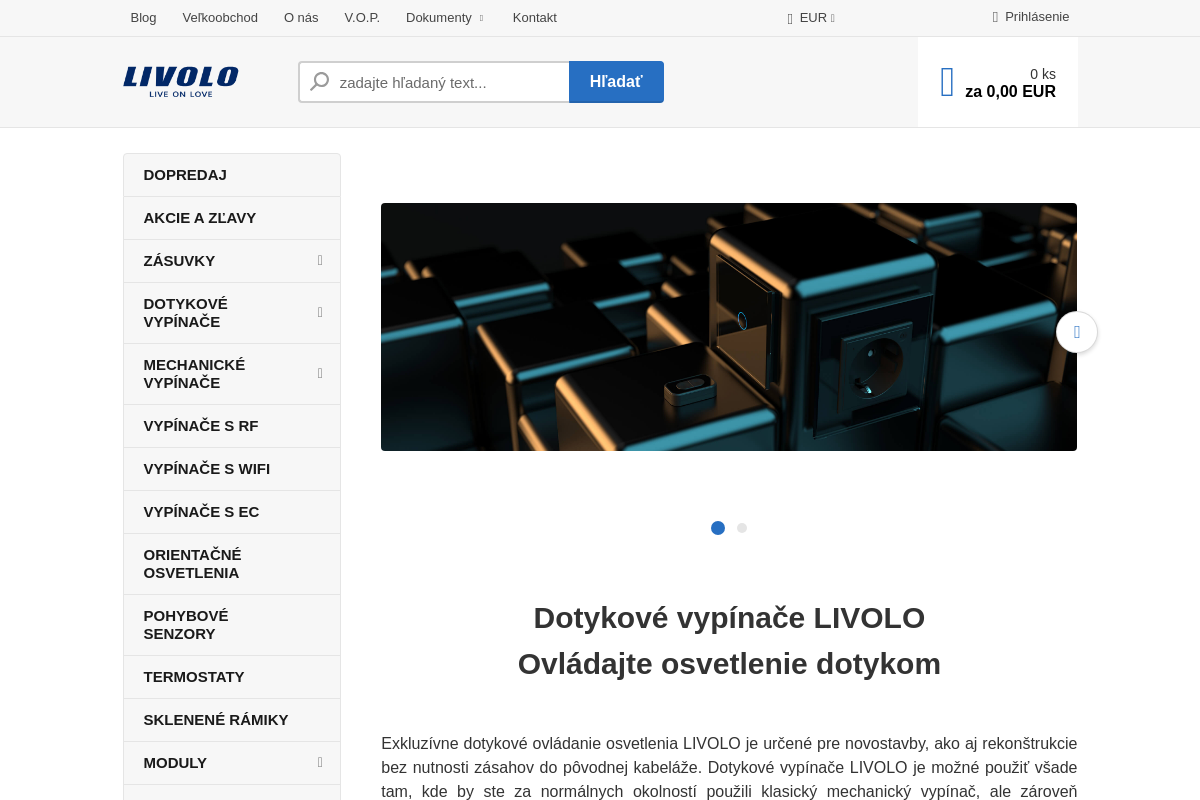
Task: Activate the currently highlighted carousel indicator
Action: pyautogui.click(x=718, y=527)
